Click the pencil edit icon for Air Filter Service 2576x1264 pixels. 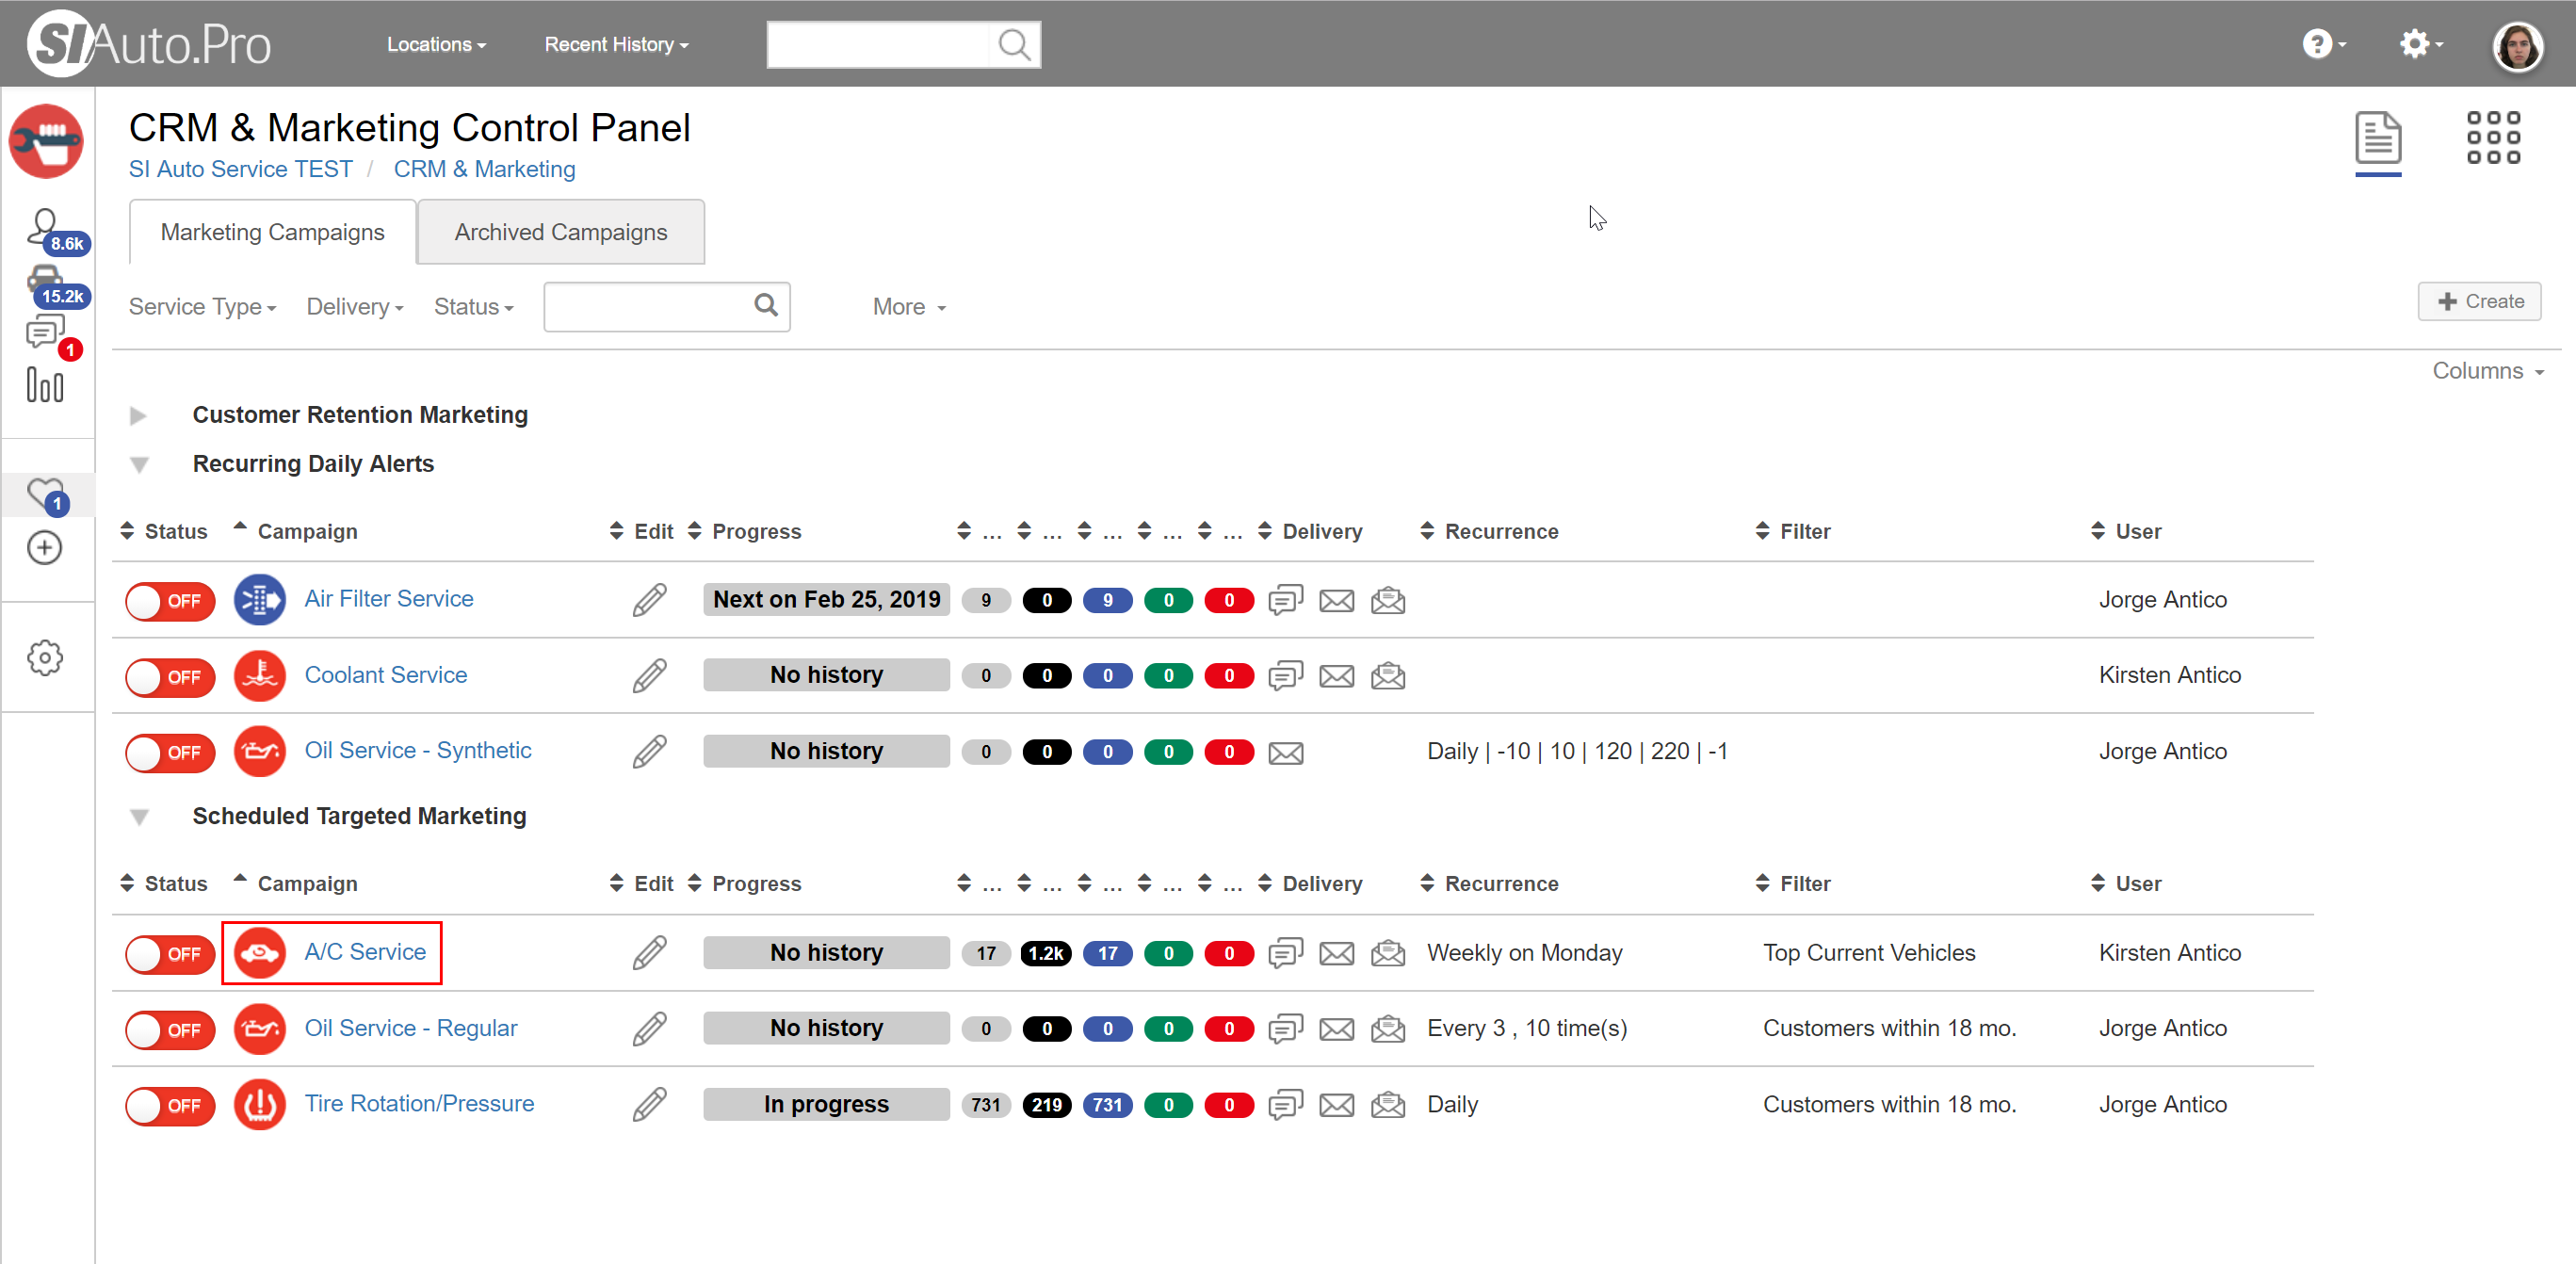tap(649, 600)
